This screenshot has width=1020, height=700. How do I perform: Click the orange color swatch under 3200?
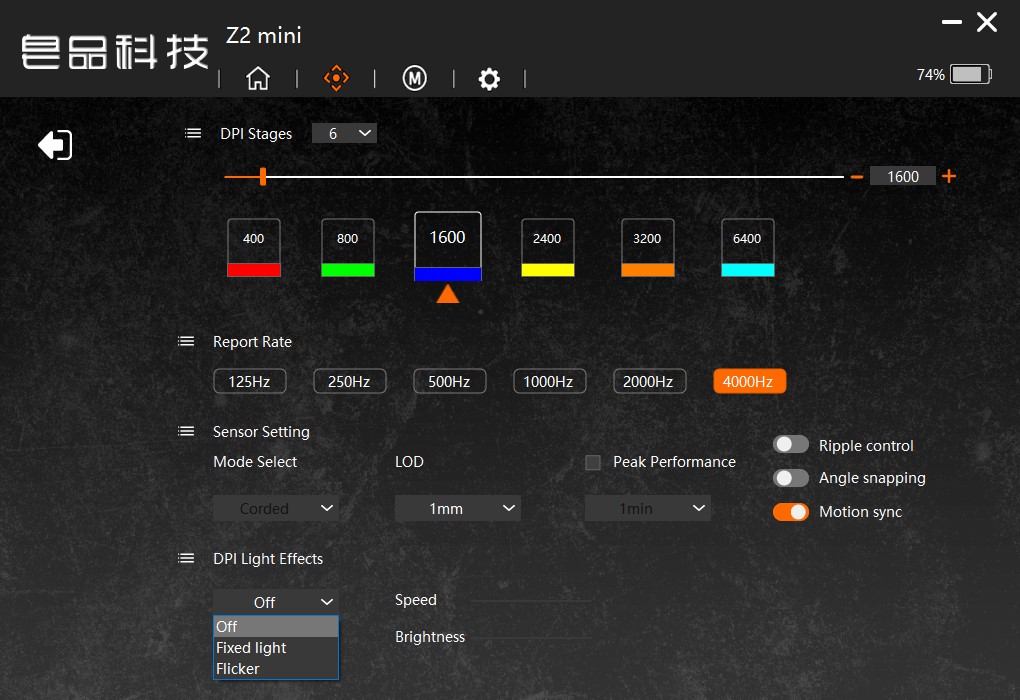click(x=647, y=270)
